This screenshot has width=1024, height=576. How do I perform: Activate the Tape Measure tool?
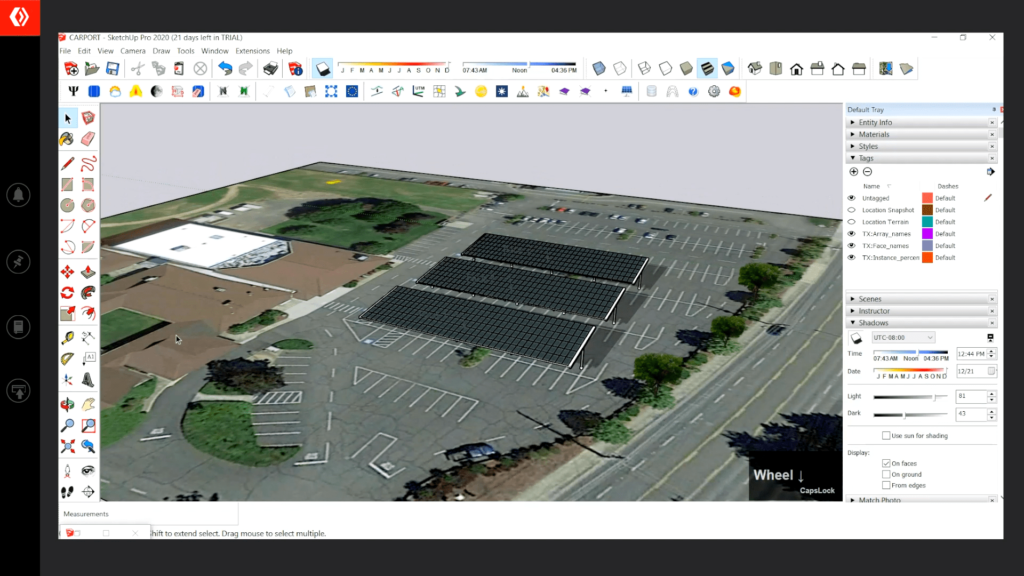[x=67, y=338]
